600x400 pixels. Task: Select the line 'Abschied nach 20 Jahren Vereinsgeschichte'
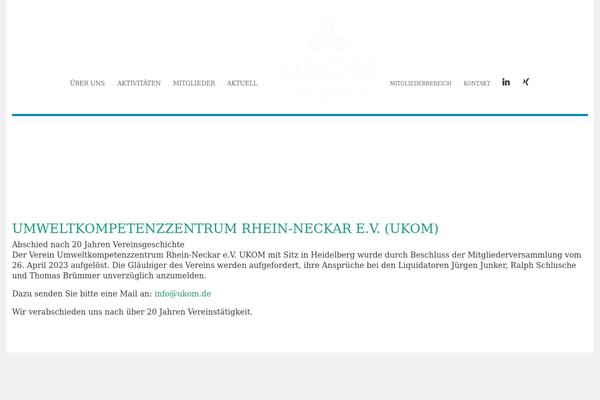[x=98, y=244]
